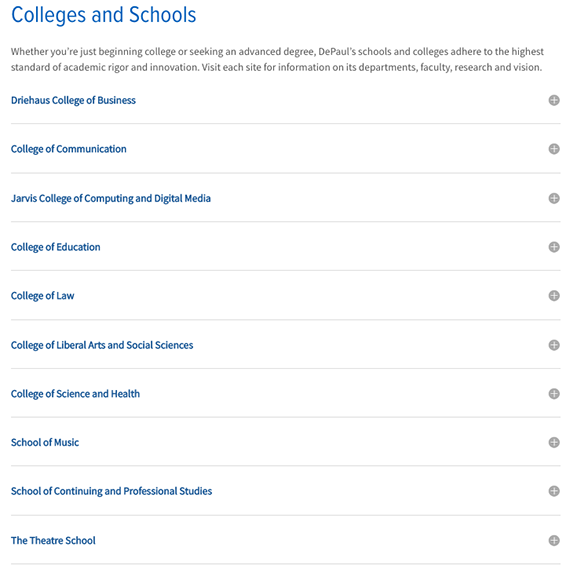Image resolution: width=570 pixels, height=569 pixels.
Task: Click plus icon for College of Communication
Action: (554, 149)
